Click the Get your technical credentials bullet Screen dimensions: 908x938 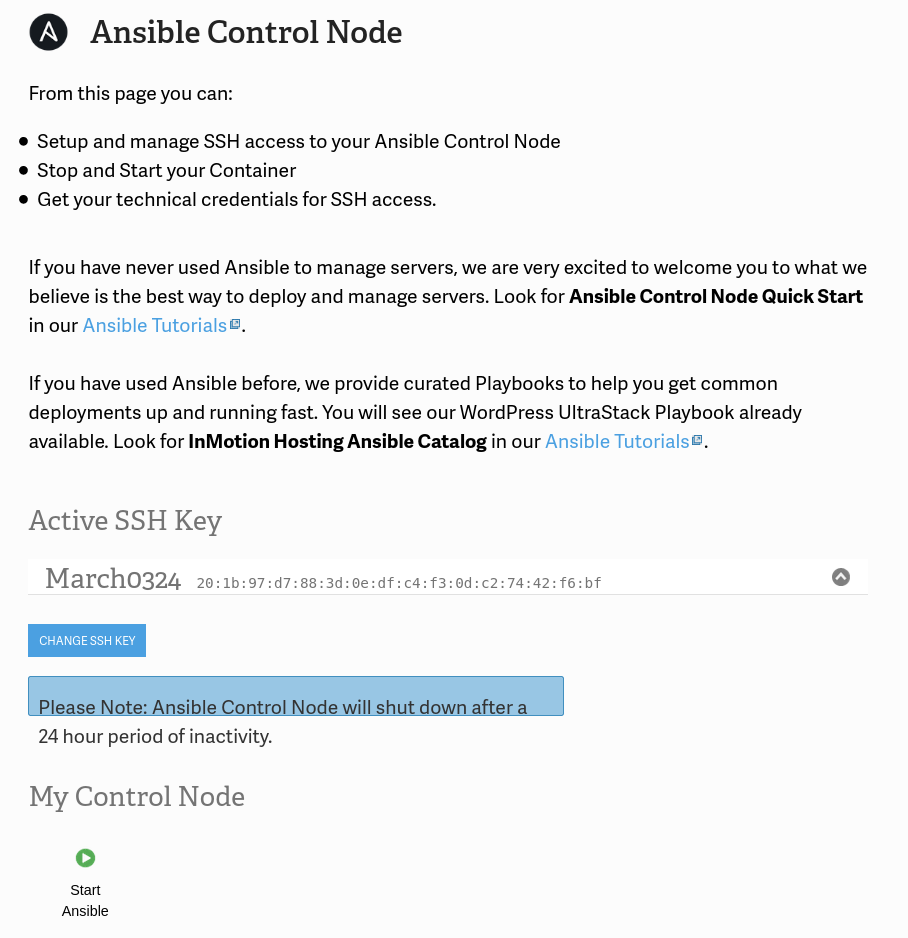coord(236,200)
